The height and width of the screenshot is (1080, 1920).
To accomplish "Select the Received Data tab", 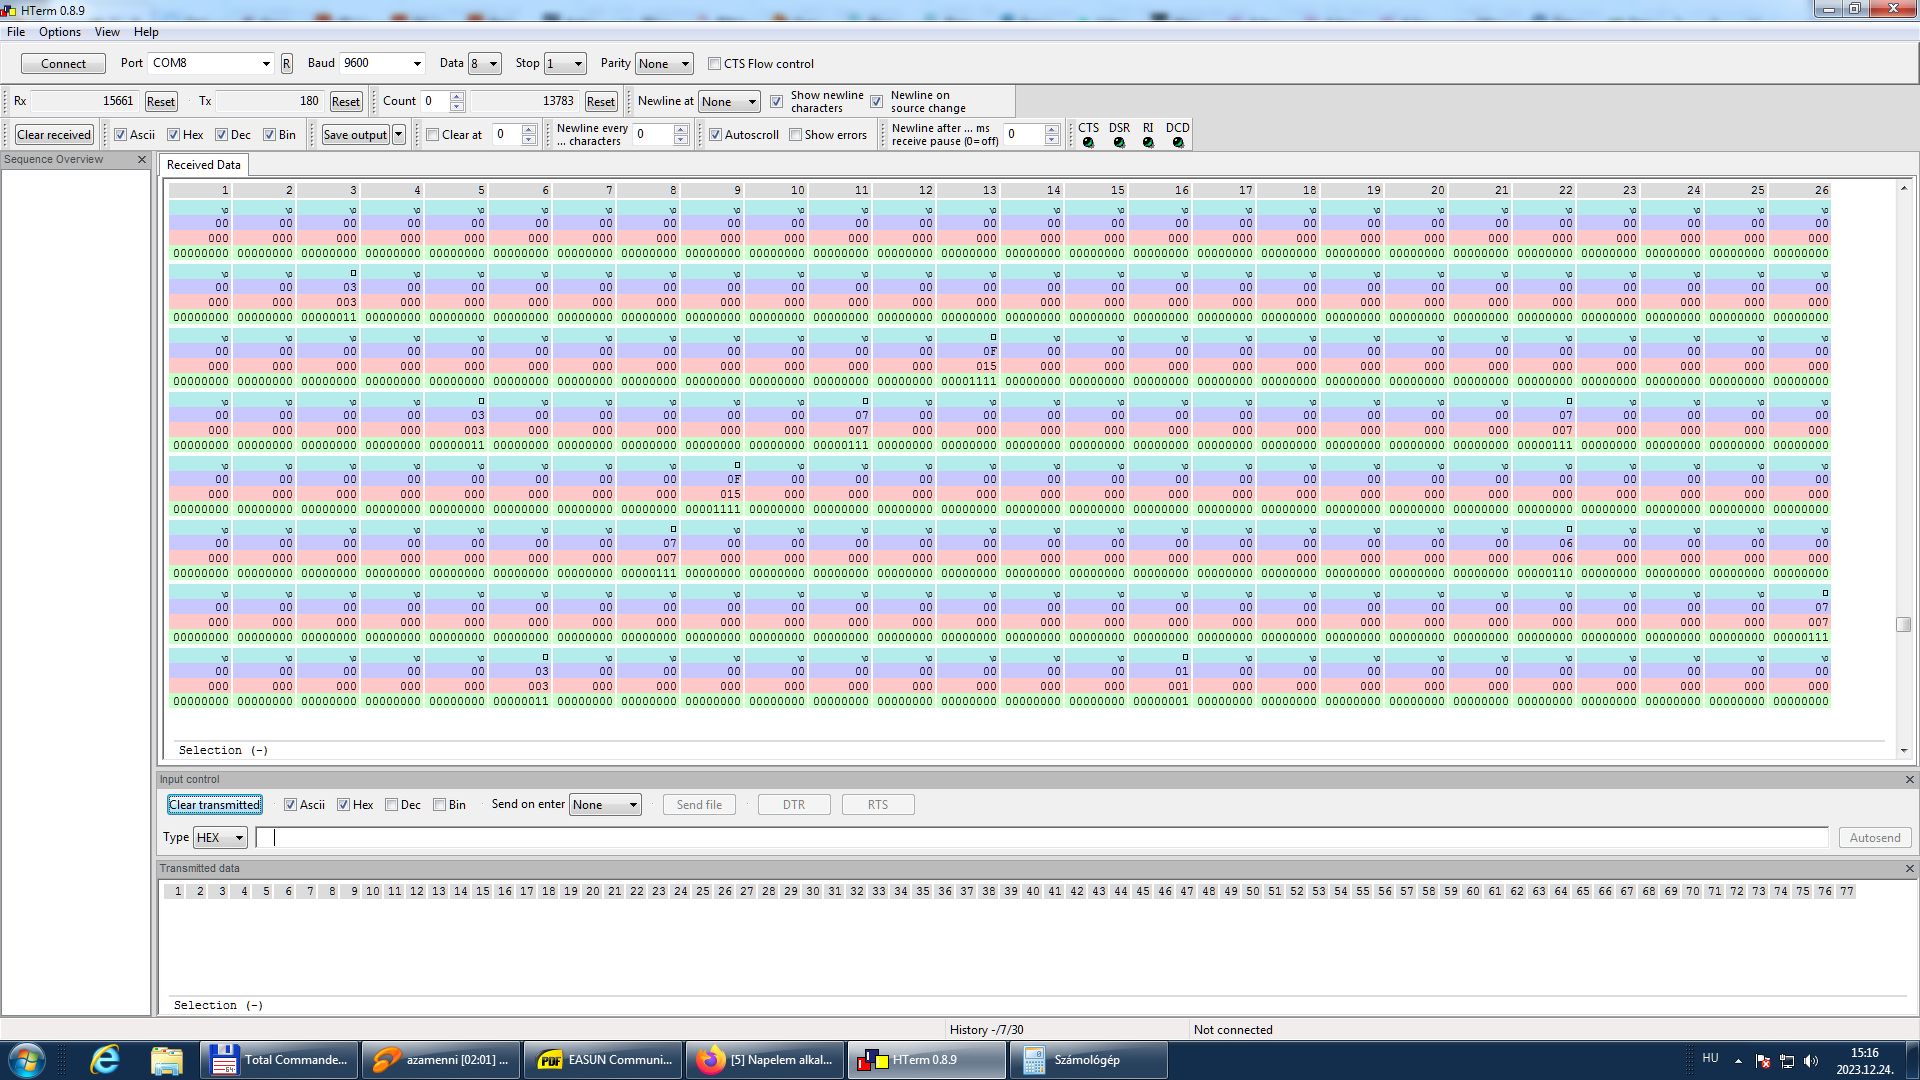I will (203, 165).
